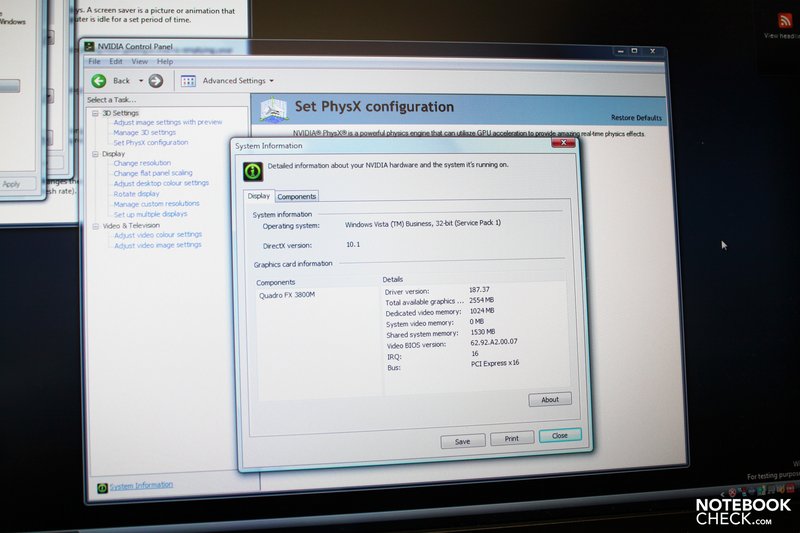
Task: Select Change resolution
Action: (x=142, y=163)
